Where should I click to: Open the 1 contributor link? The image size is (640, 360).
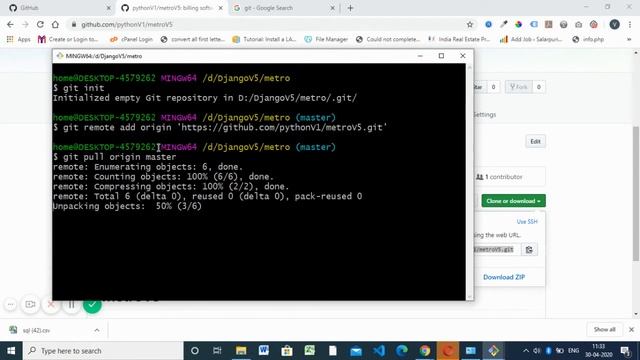(x=500, y=177)
